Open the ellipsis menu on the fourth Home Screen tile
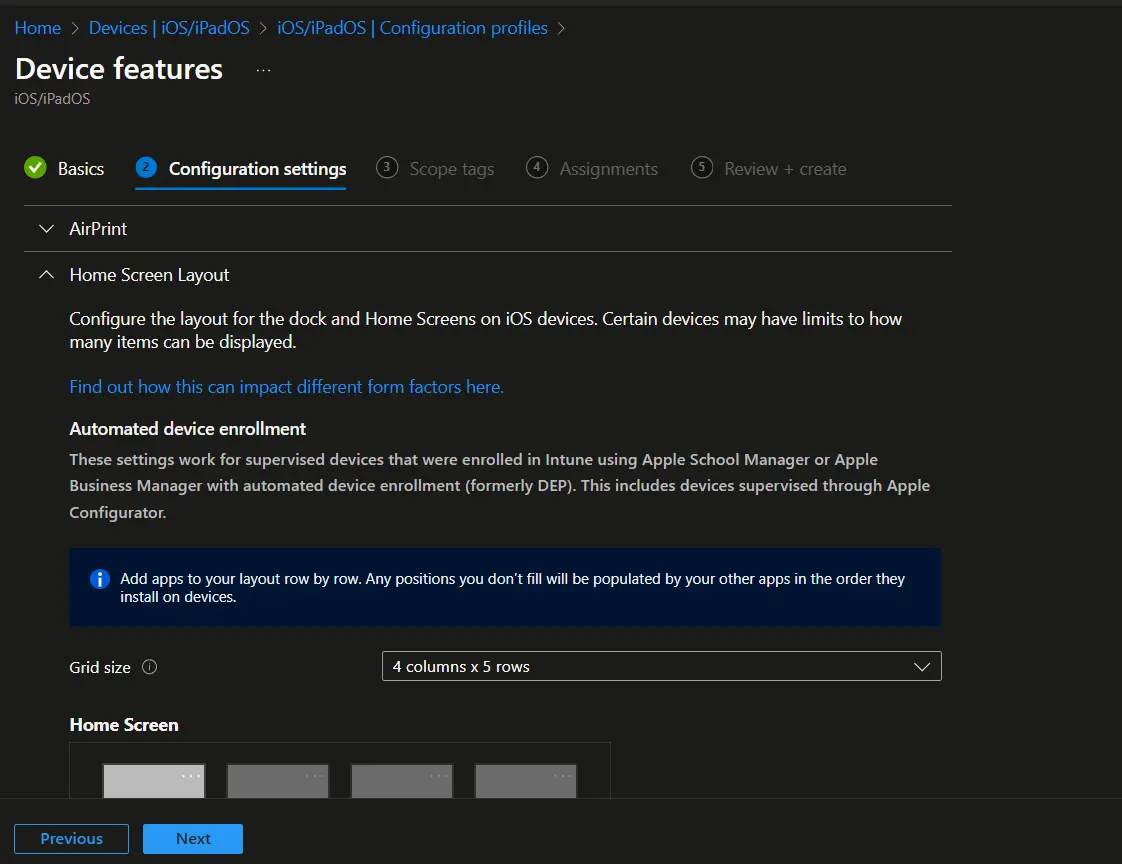The image size is (1122, 864). pos(565,773)
